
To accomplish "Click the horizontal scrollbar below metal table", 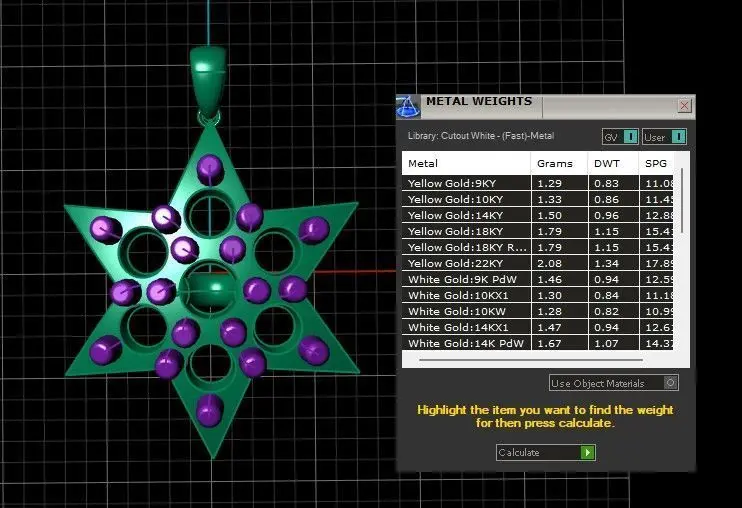I will pyautogui.click(x=530, y=360).
